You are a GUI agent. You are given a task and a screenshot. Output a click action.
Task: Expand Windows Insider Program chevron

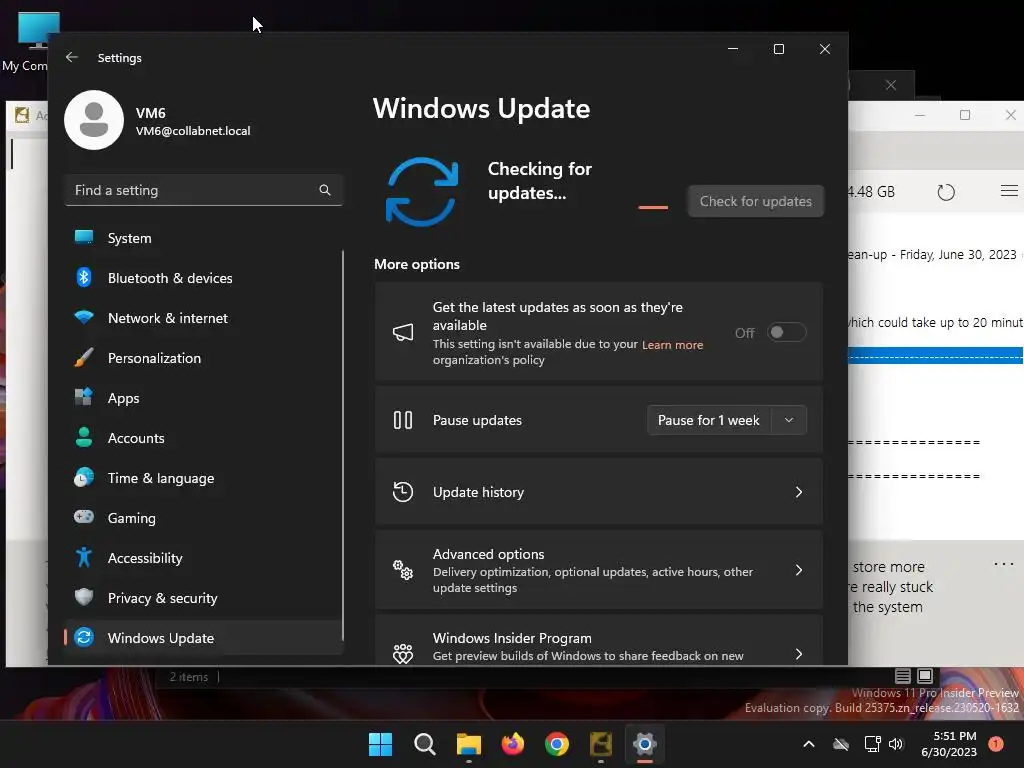click(x=799, y=654)
